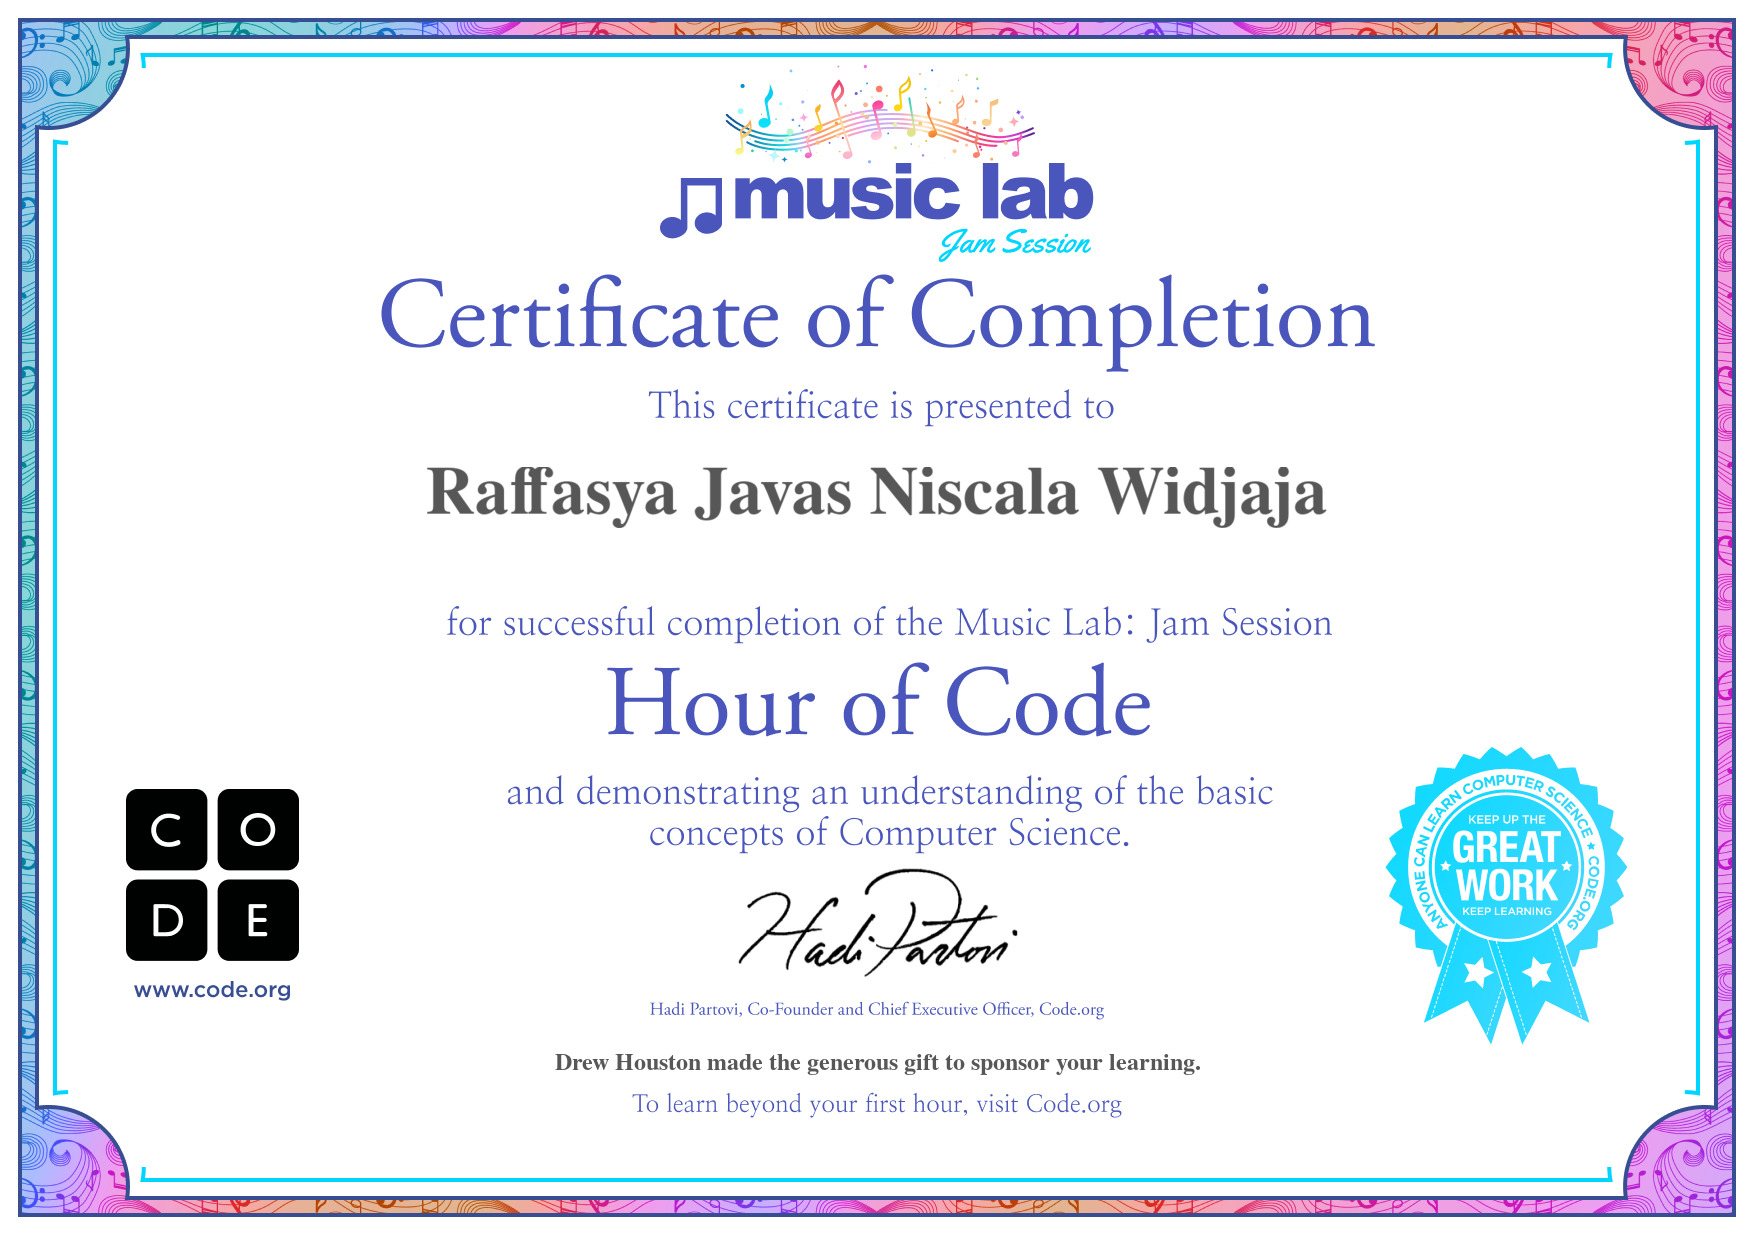Click 'This certificate is presented to' line

(x=880, y=407)
